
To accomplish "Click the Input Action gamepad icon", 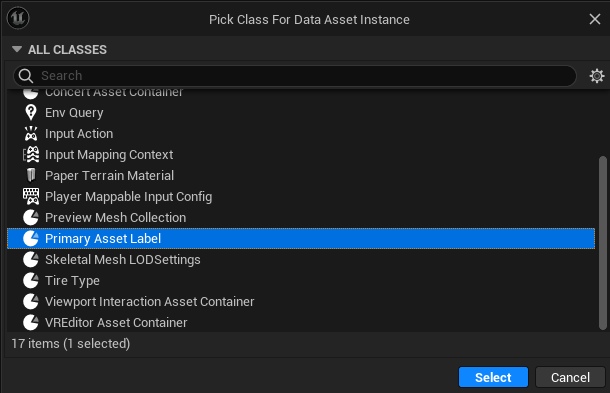I will coord(31,133).
